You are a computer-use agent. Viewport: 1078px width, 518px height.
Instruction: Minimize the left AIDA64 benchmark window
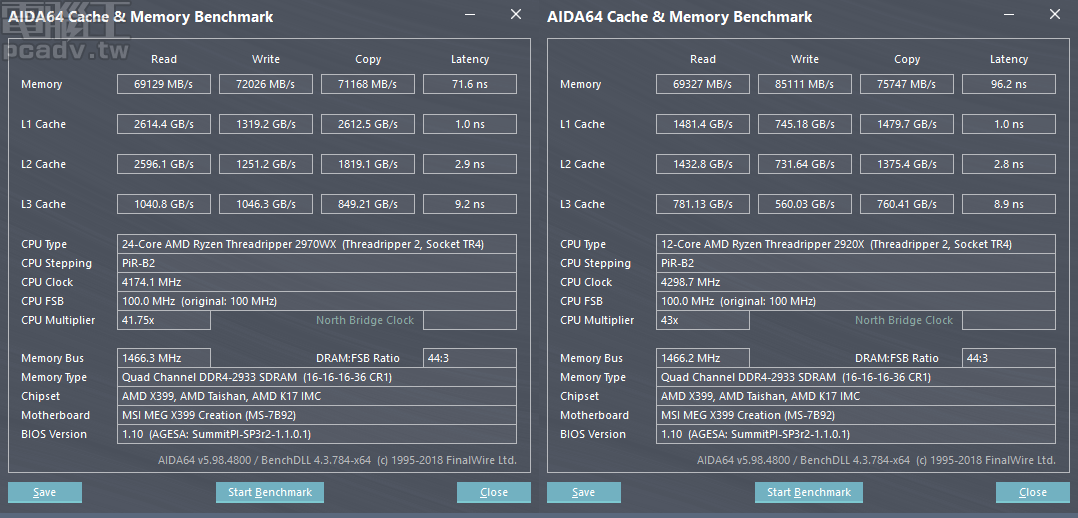pos(470,14)
